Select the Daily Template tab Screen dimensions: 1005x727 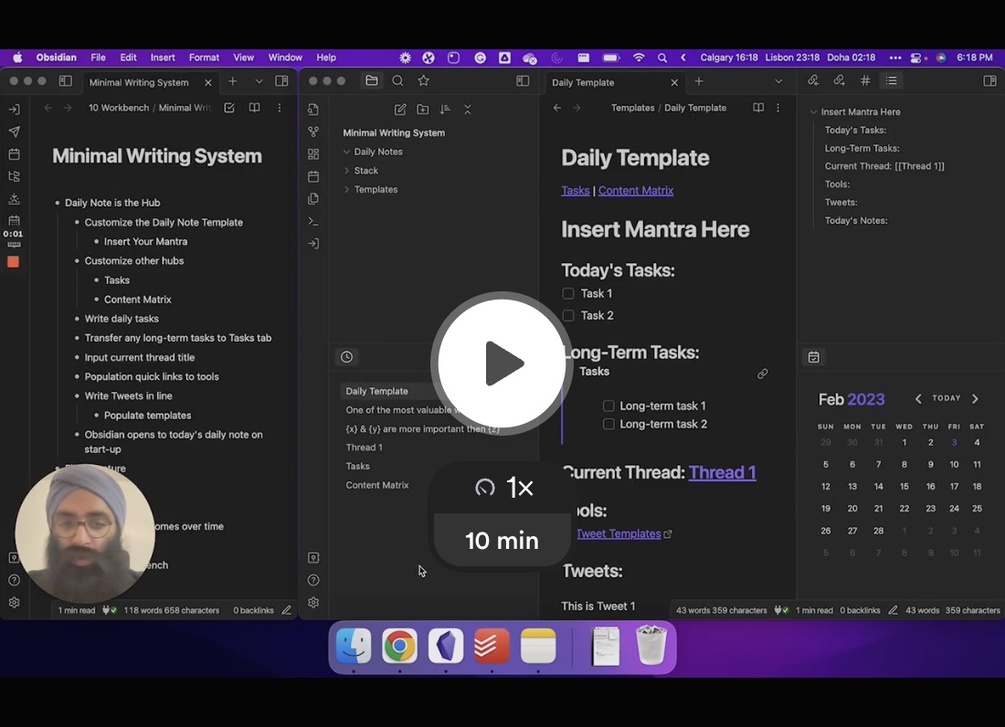(583, 83)
